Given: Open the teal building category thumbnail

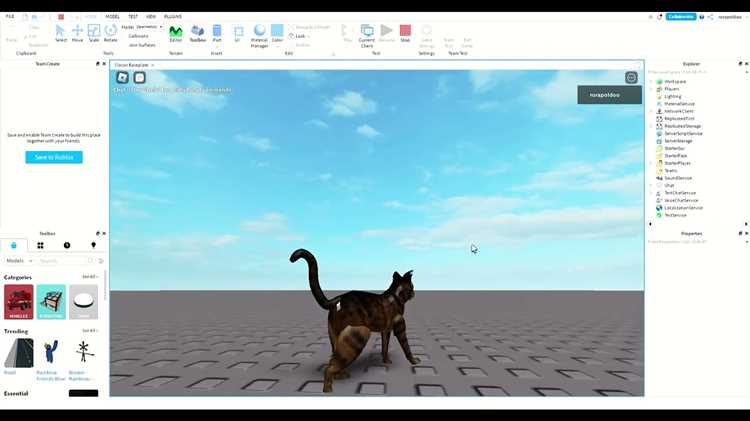Looking at the screenshot, I should click(x=51, y=302).
